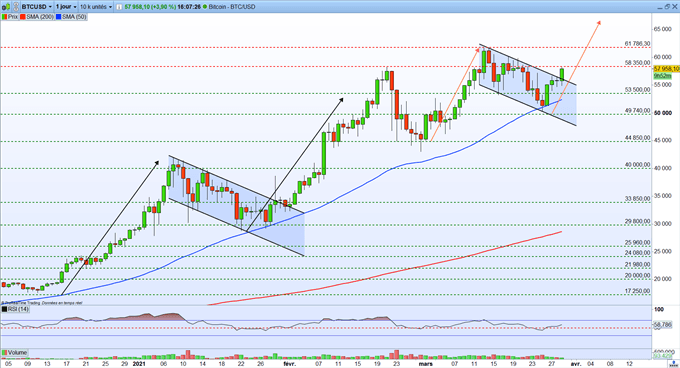680x368 pixels.
Task: Select the 61 786,30 resistance level label
Action: click(638, 44)
